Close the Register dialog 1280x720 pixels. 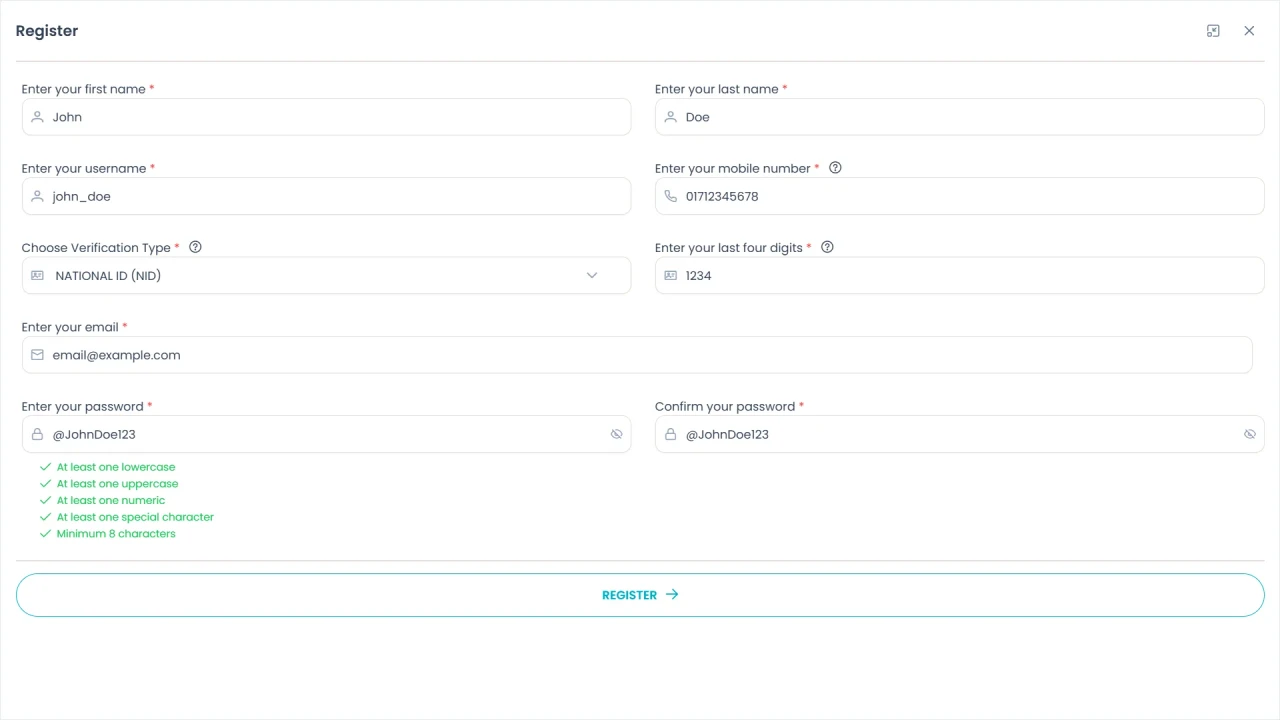1249,31
